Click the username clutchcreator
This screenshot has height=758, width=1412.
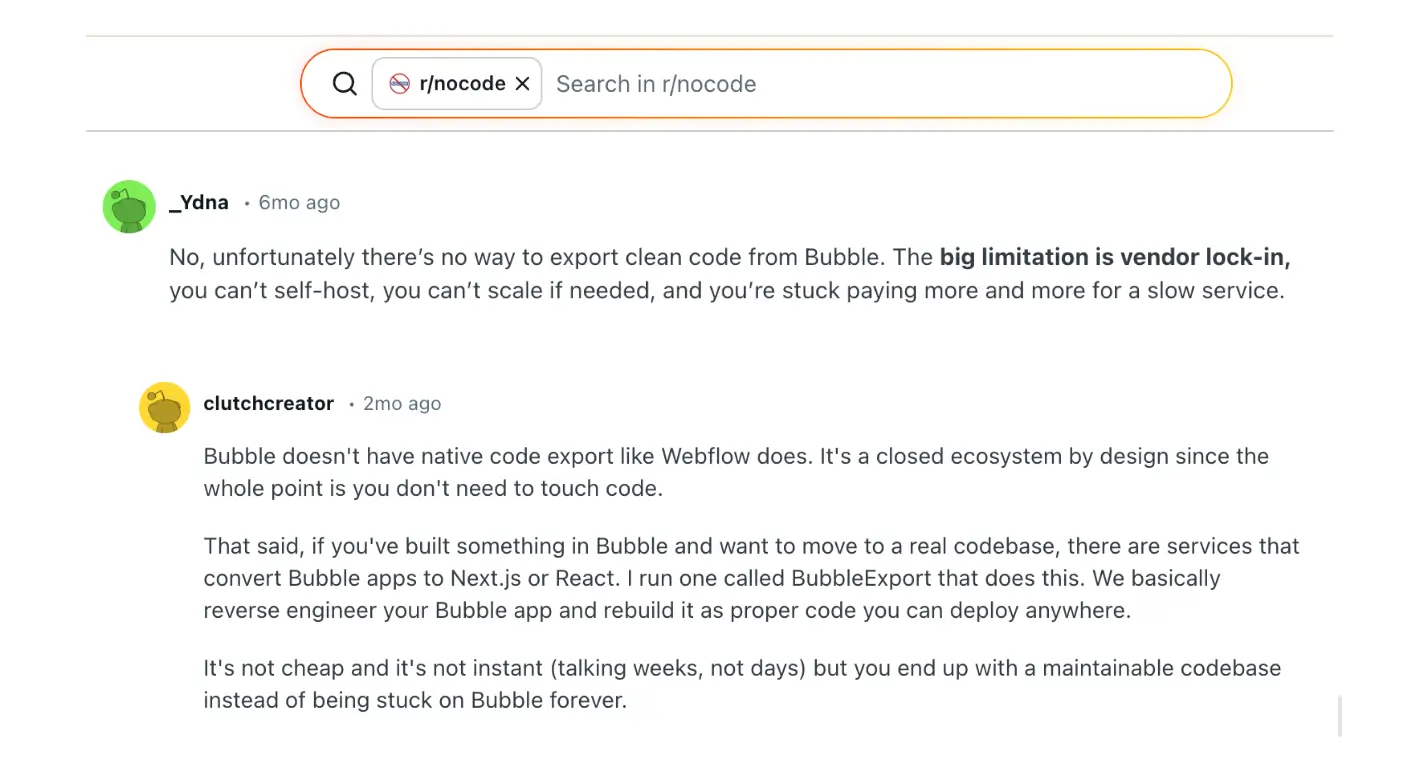pos(268,403)
